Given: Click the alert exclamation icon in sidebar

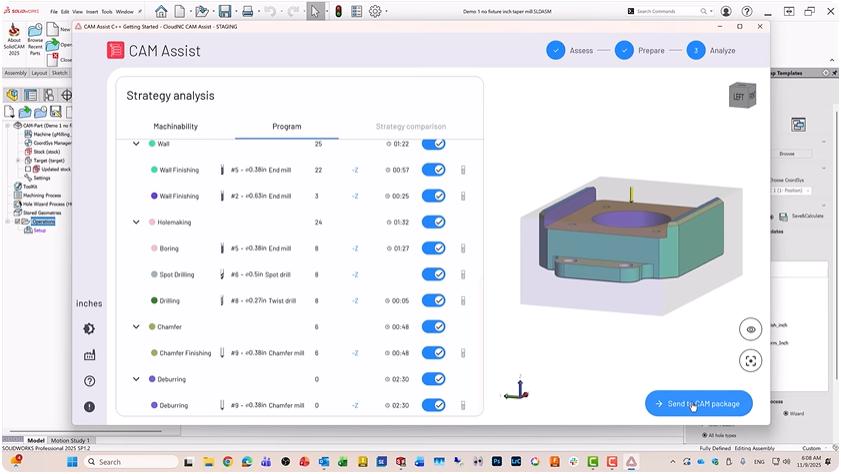Looking at the screenshot, I should tap(89, 407).
